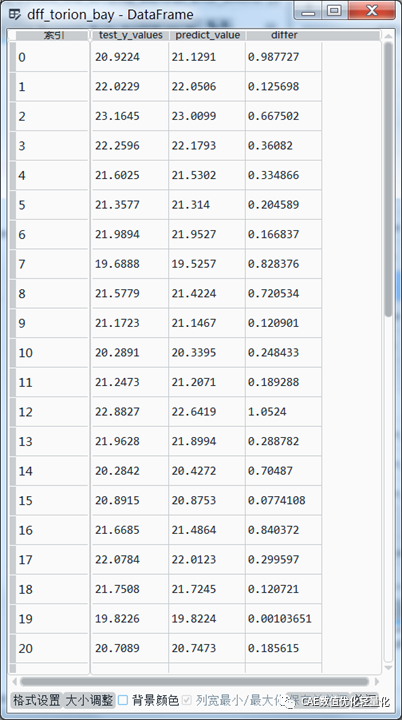Select cell with value 0.36082
Image resolution: width=402 pixels, height=720 pixels.
tap(283, 146)
